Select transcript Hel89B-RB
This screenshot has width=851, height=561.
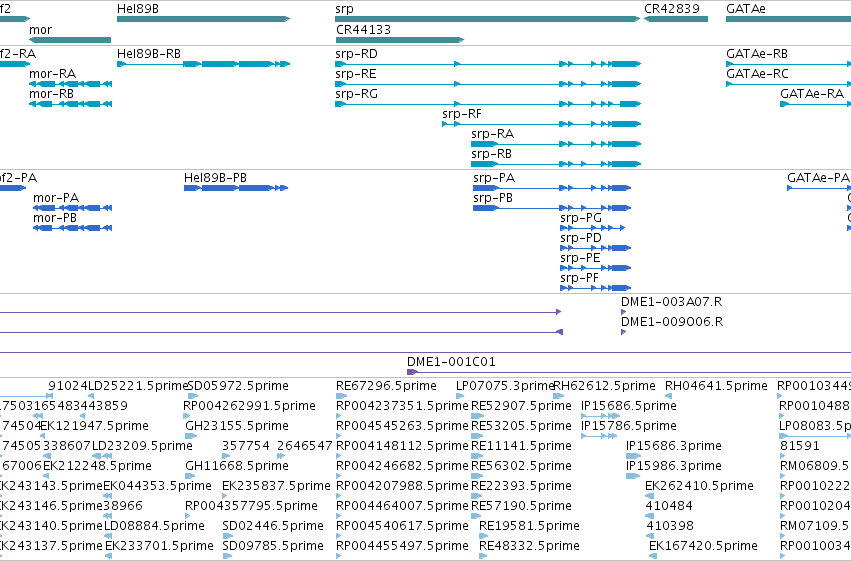click(204, 64)
